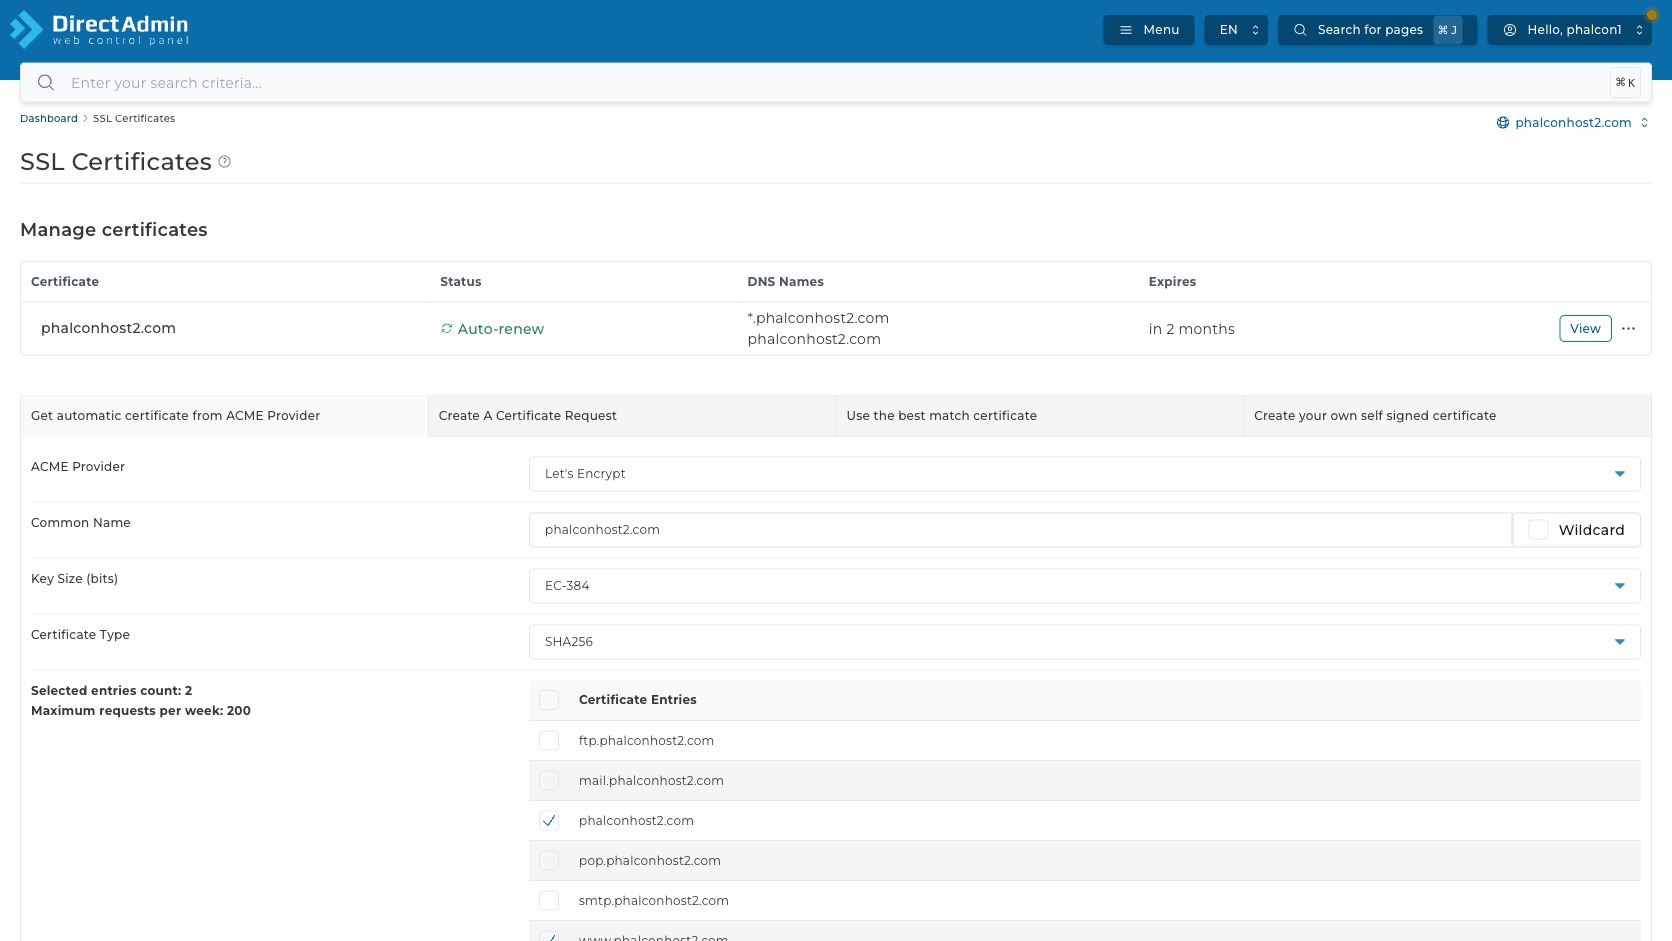Click the 'in 2 months' expiry cell
Viewport: 1672px width, 941px height.
[x=1191, y=329]
